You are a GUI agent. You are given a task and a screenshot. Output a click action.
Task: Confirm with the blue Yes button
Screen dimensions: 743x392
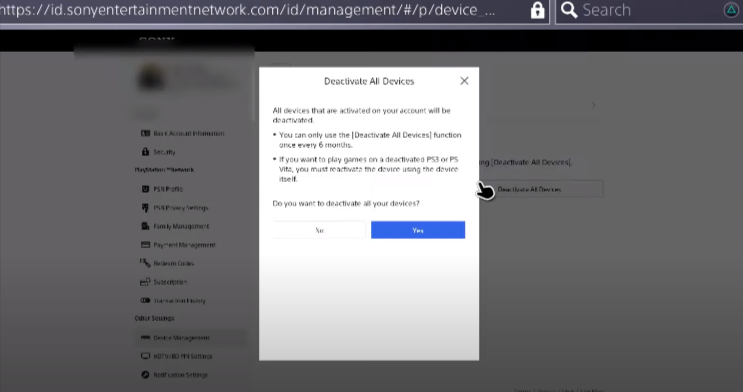[x=417, y=230]
